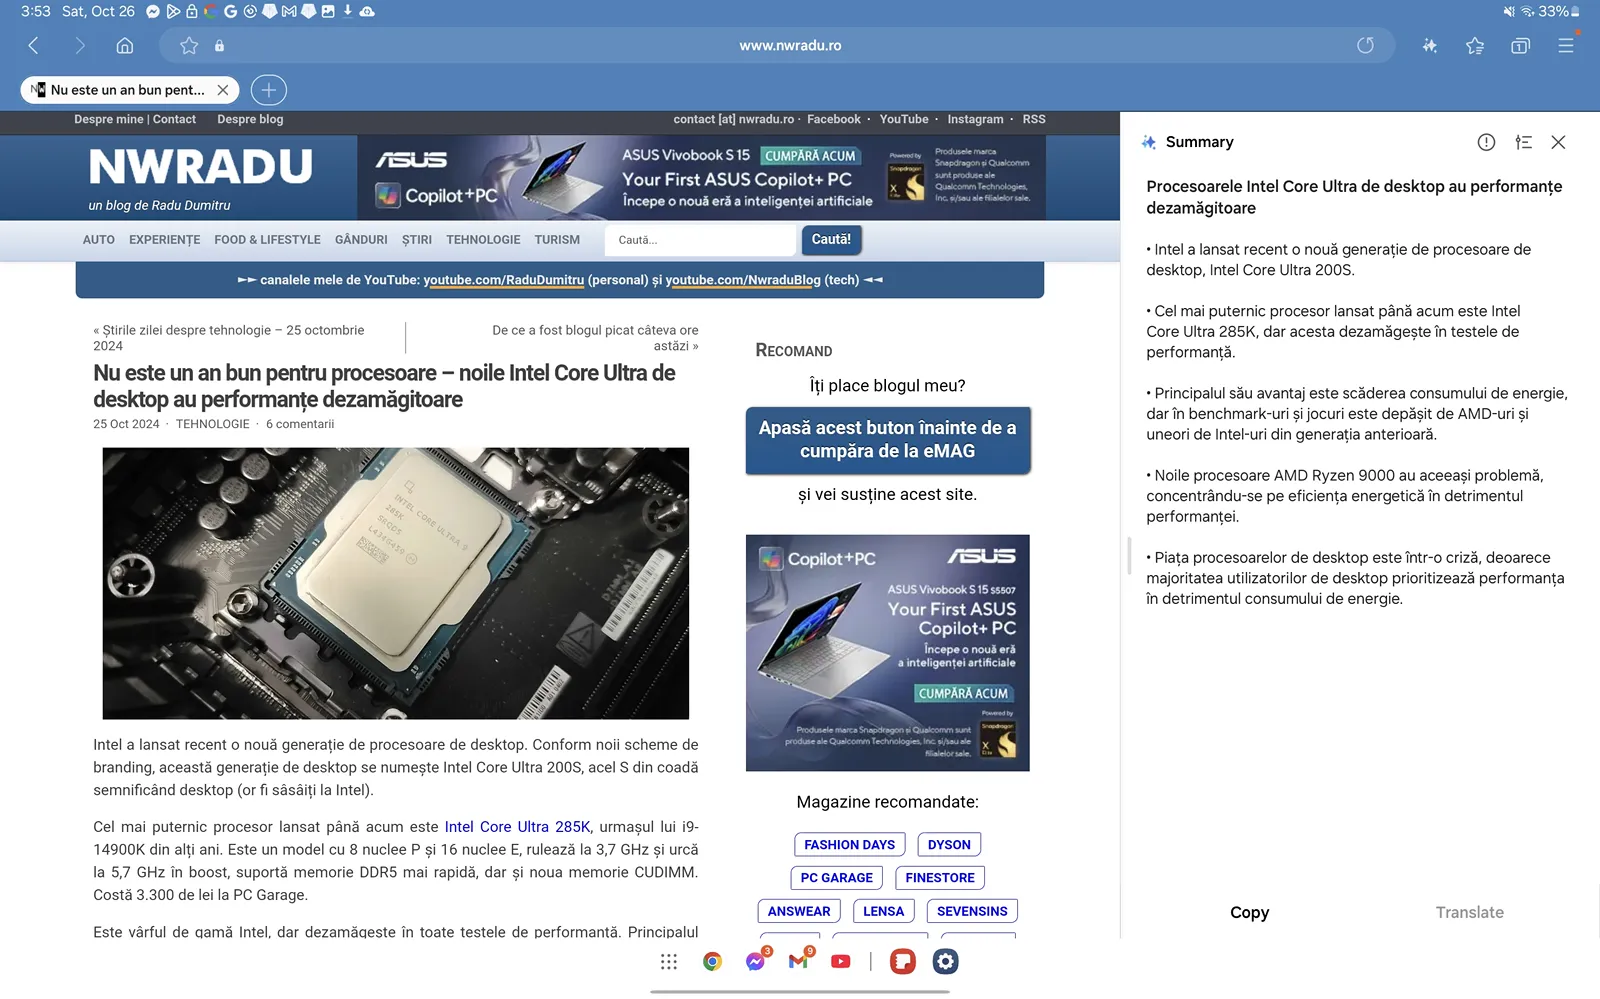The width and height of the screenshot is (1600, 999).
Task: Tap the NWRADU site logo
Action: click(x=201, y=167)
